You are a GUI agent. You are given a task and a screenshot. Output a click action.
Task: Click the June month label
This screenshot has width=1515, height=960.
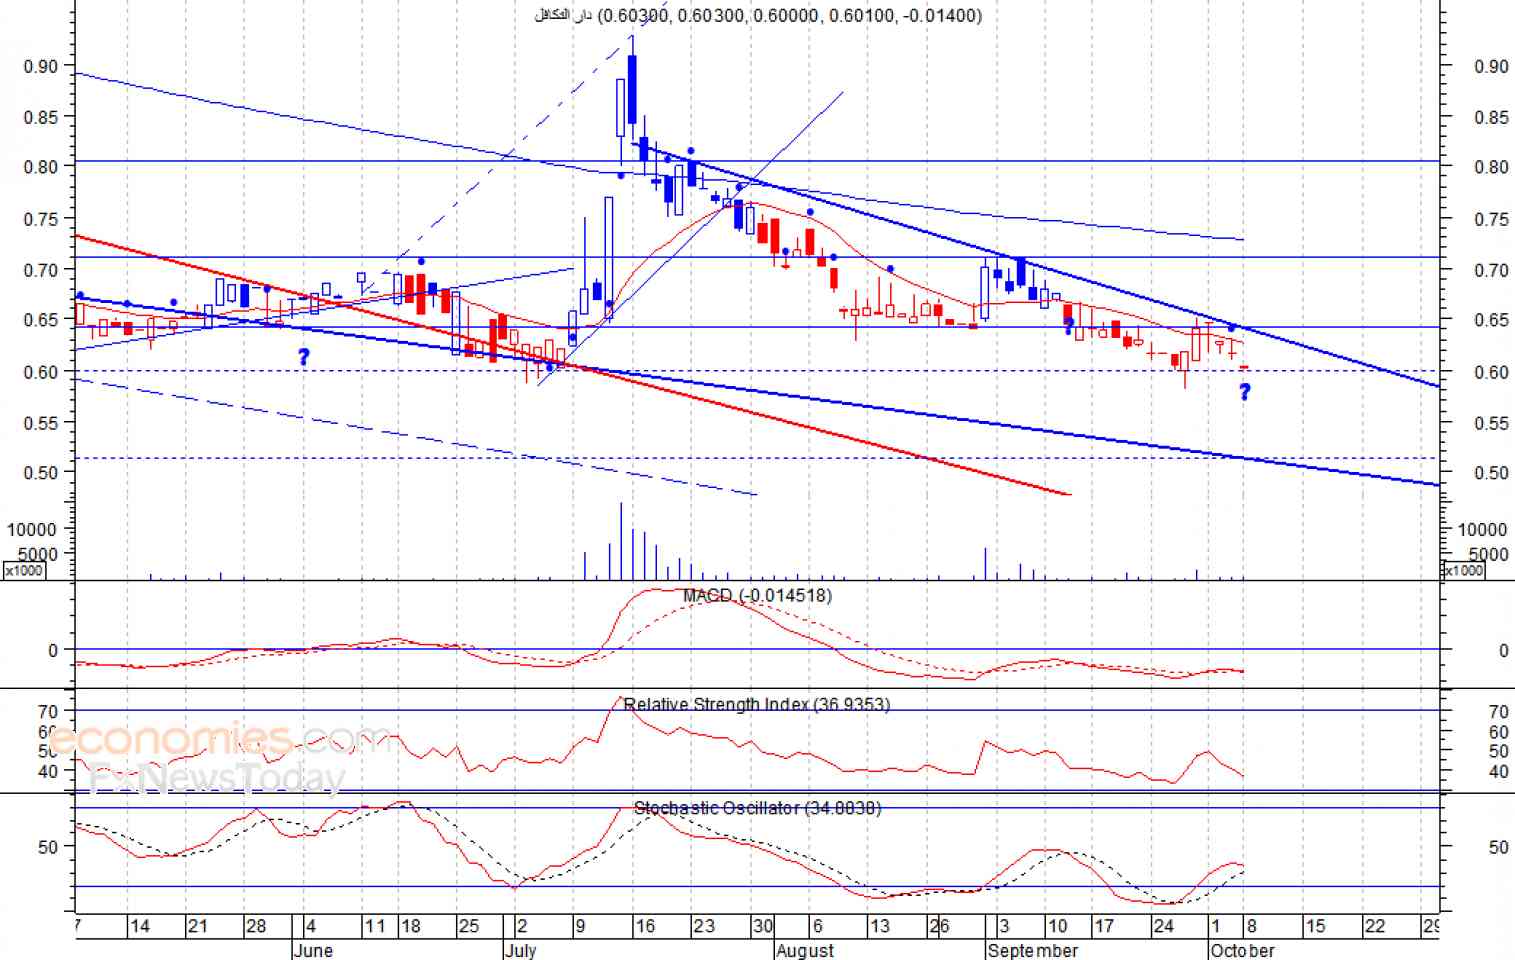313,950
